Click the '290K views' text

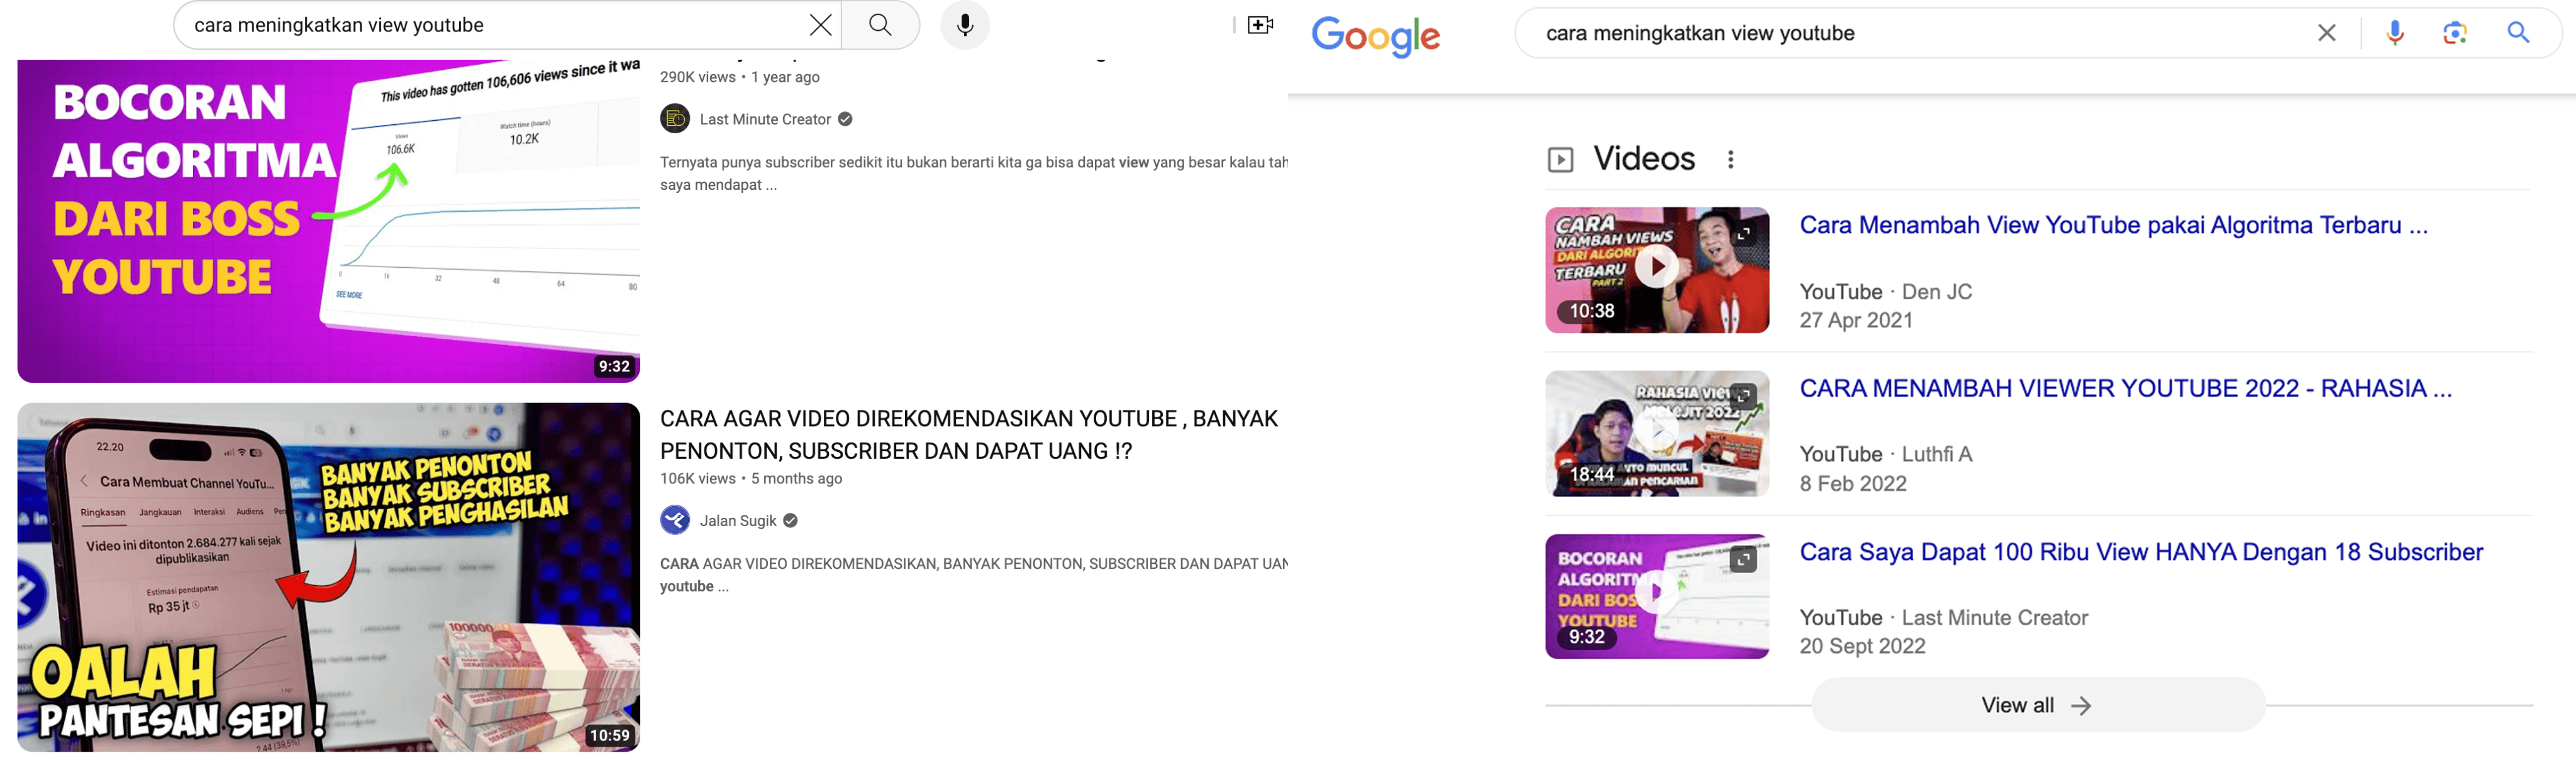pos(697,77)
